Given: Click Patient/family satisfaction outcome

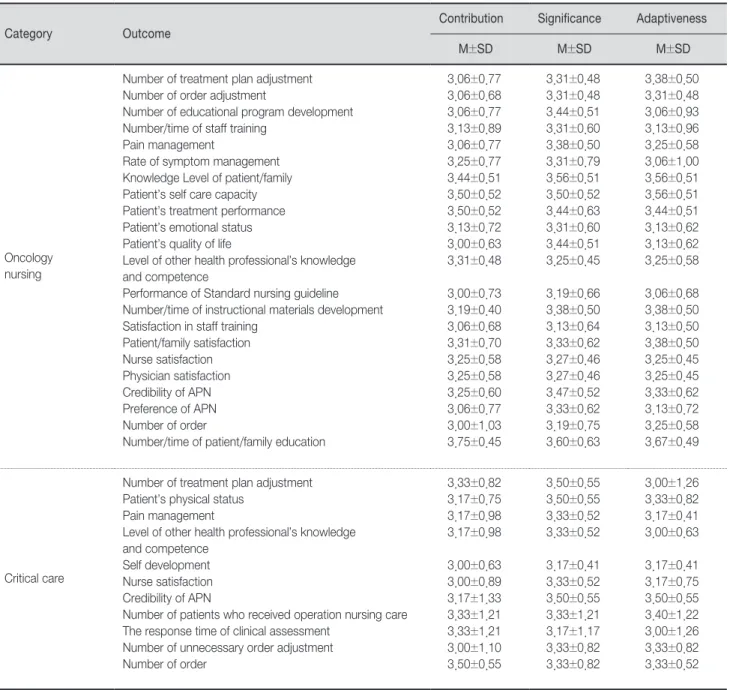Looking at the screenshot, I should point(186,343).
